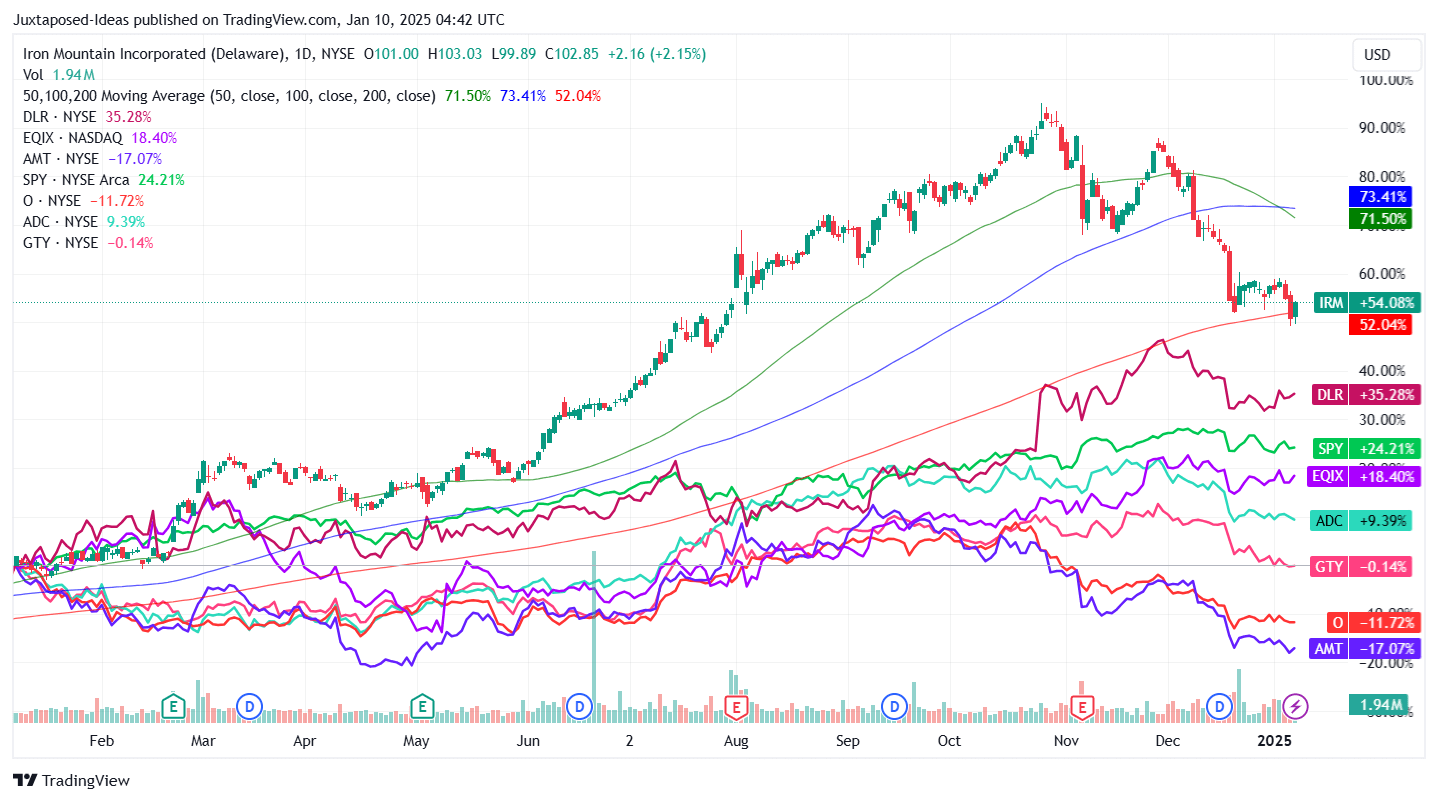This screenshot has height=802, width=1438.
Task: Click the Feb label on the time axis
Action: 102,741
